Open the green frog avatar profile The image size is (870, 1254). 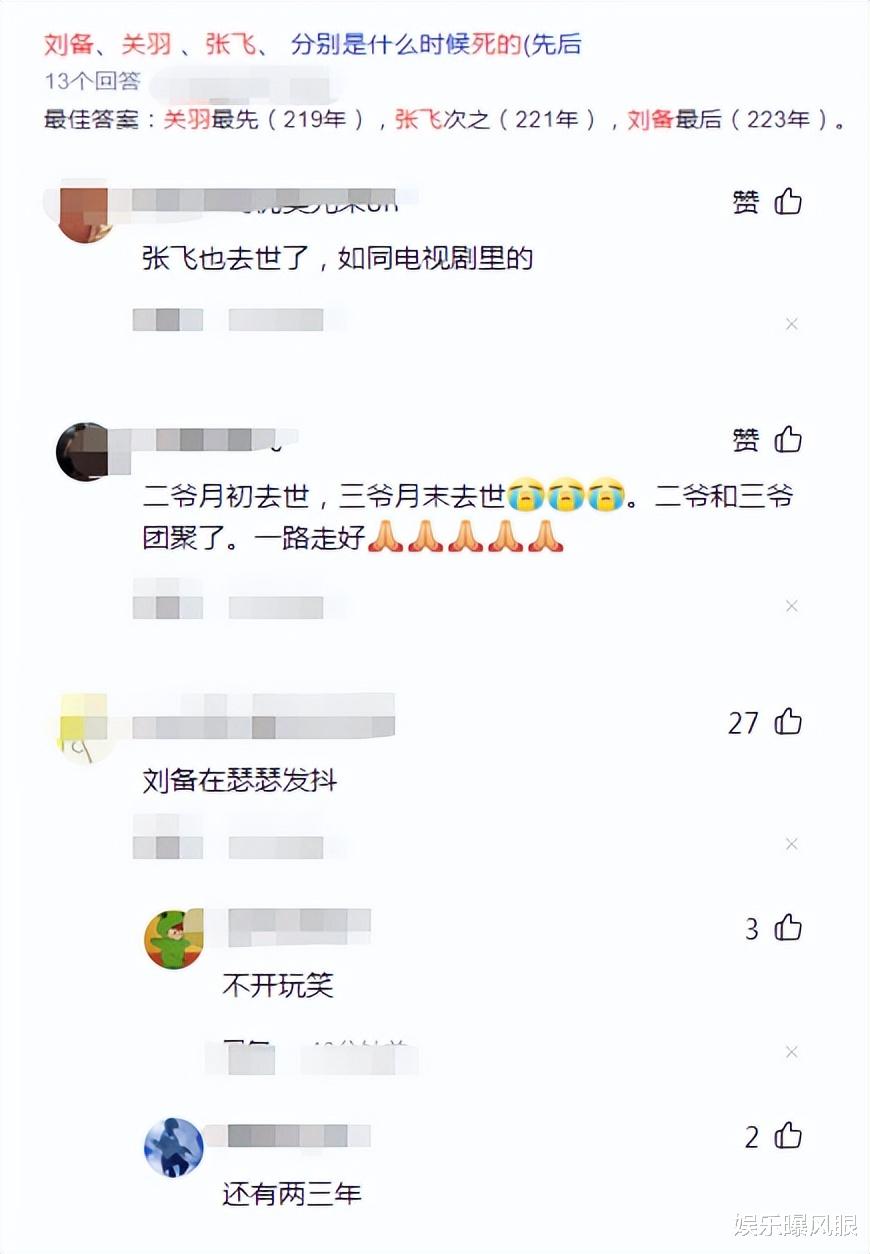tap(174, 939)
